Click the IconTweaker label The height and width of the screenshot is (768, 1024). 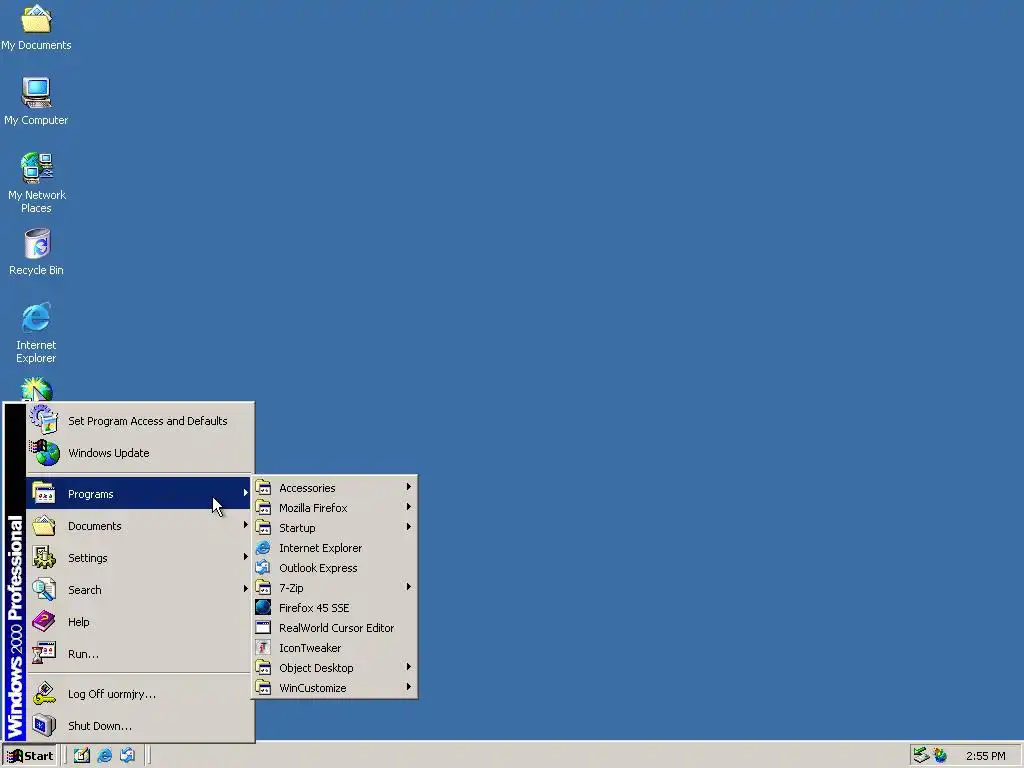coord(310,648)
